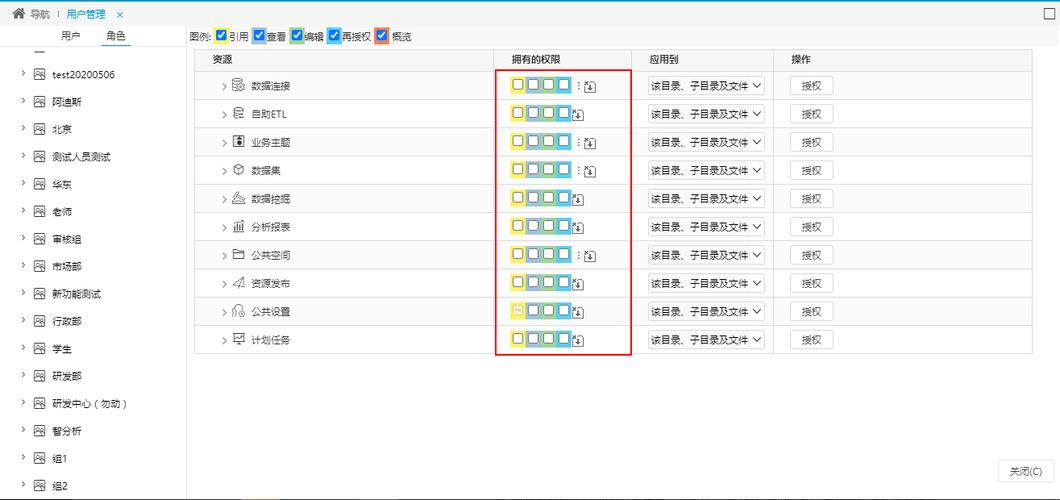Image resolution: width=1060 pixels, height=500 pixels.
Task: Click the role icon beside test20200506
Action: click(x=39, y=74)
